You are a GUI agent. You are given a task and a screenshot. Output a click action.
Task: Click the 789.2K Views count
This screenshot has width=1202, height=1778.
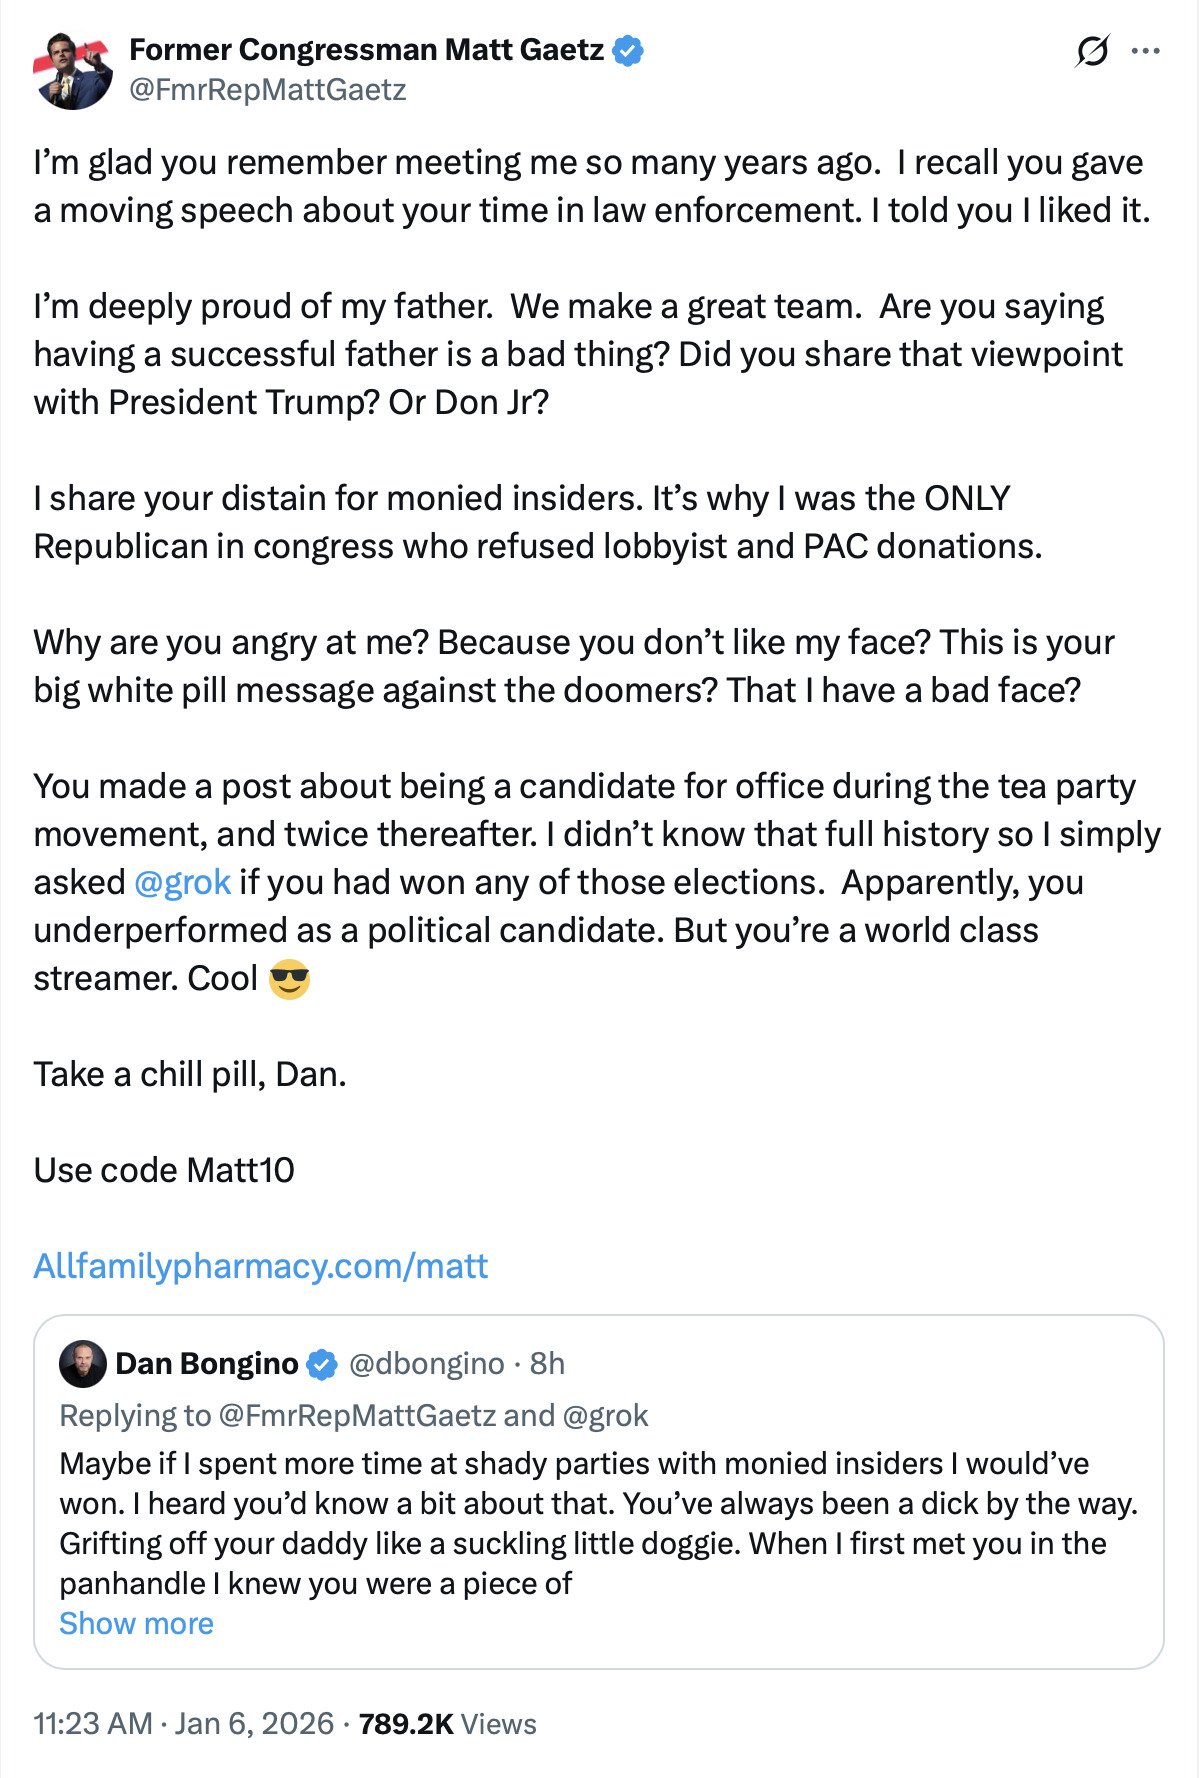tap(447, 1724)
